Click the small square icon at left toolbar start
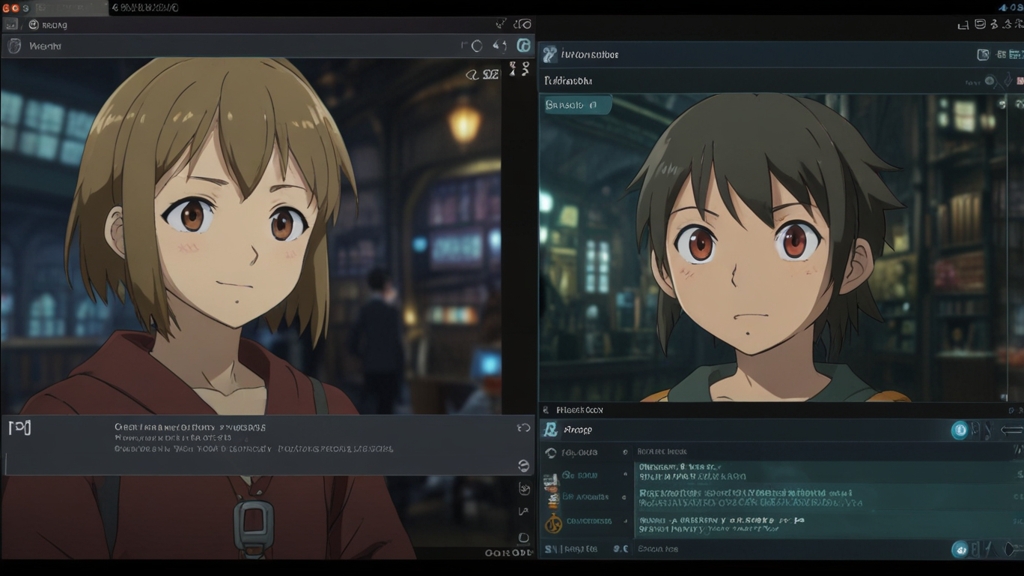Image resolution: width=1024 pixels, height=576 pixels. [x=10, y=25]
